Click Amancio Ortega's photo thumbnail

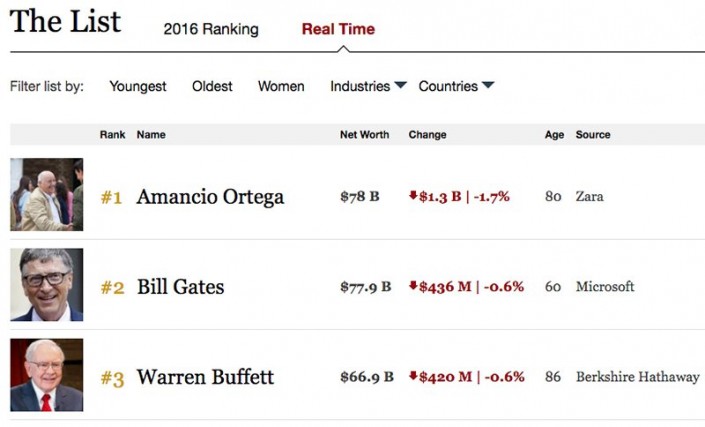coord(47,195)
